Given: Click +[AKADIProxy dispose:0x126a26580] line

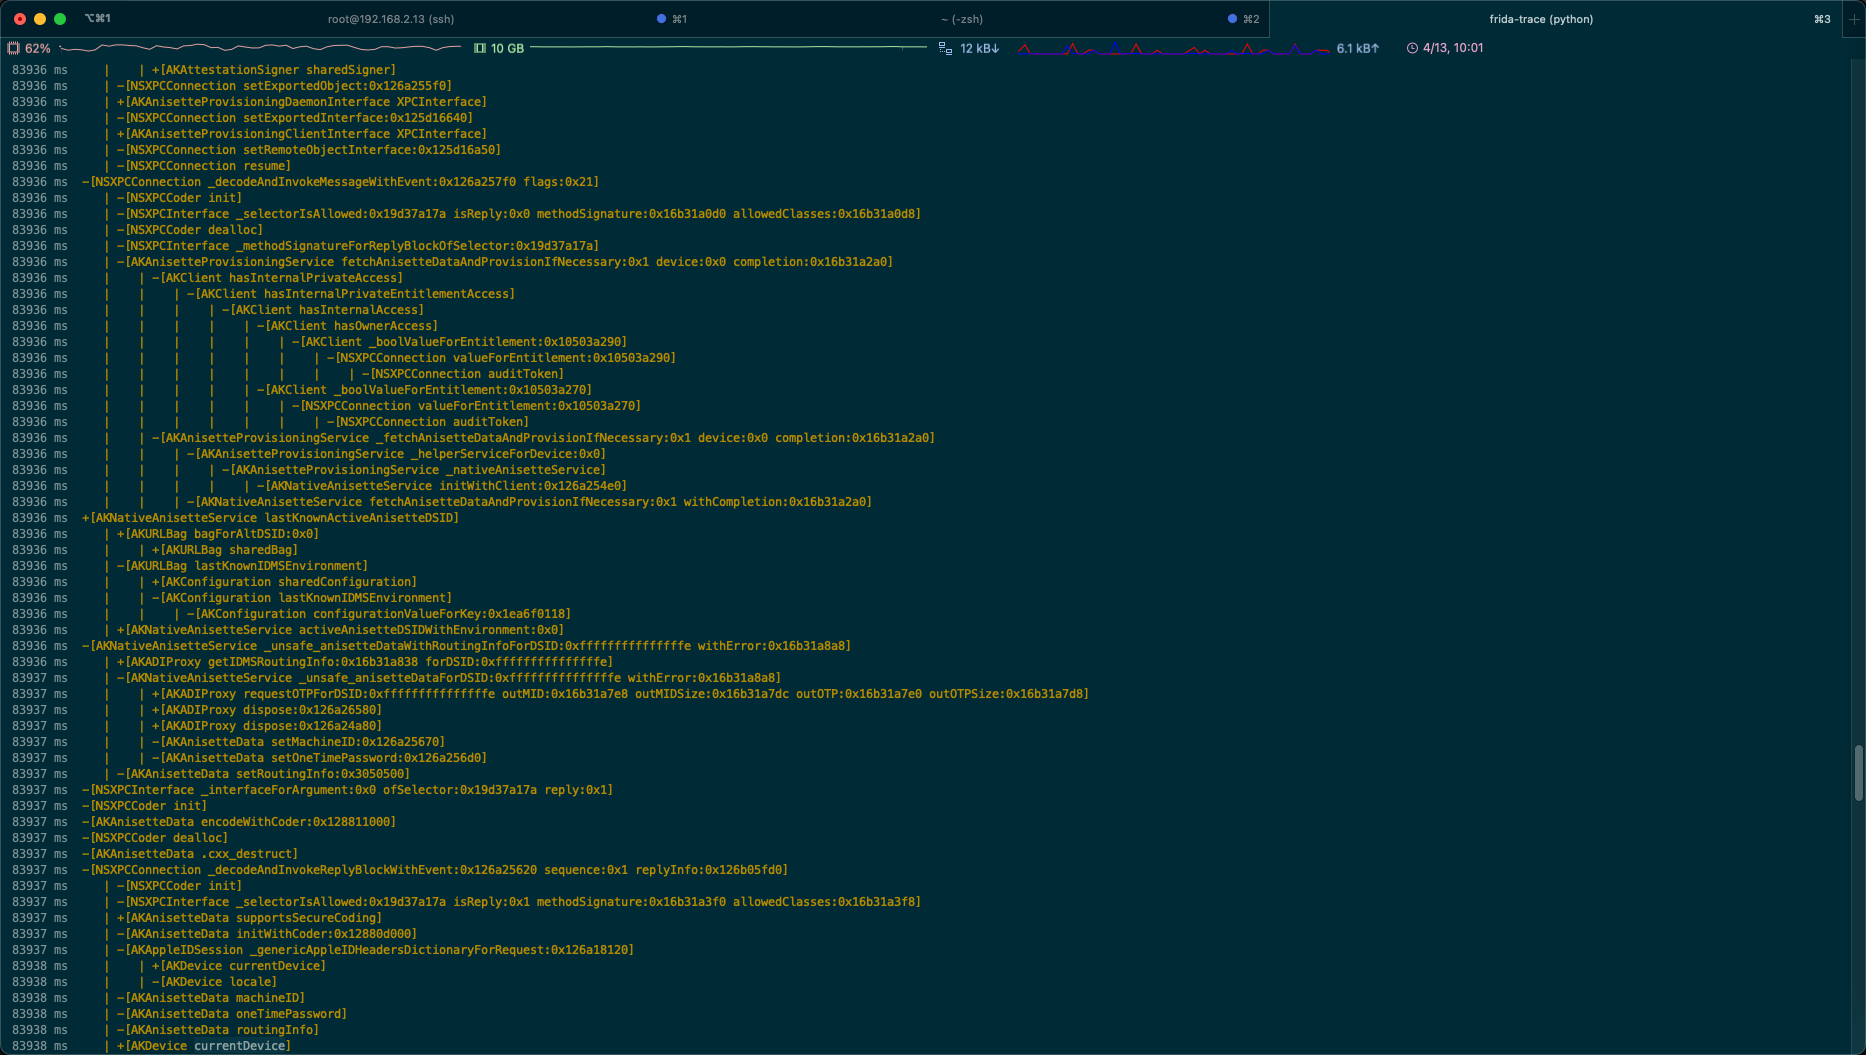Looking at the screenshot, I should pos(267,710).
